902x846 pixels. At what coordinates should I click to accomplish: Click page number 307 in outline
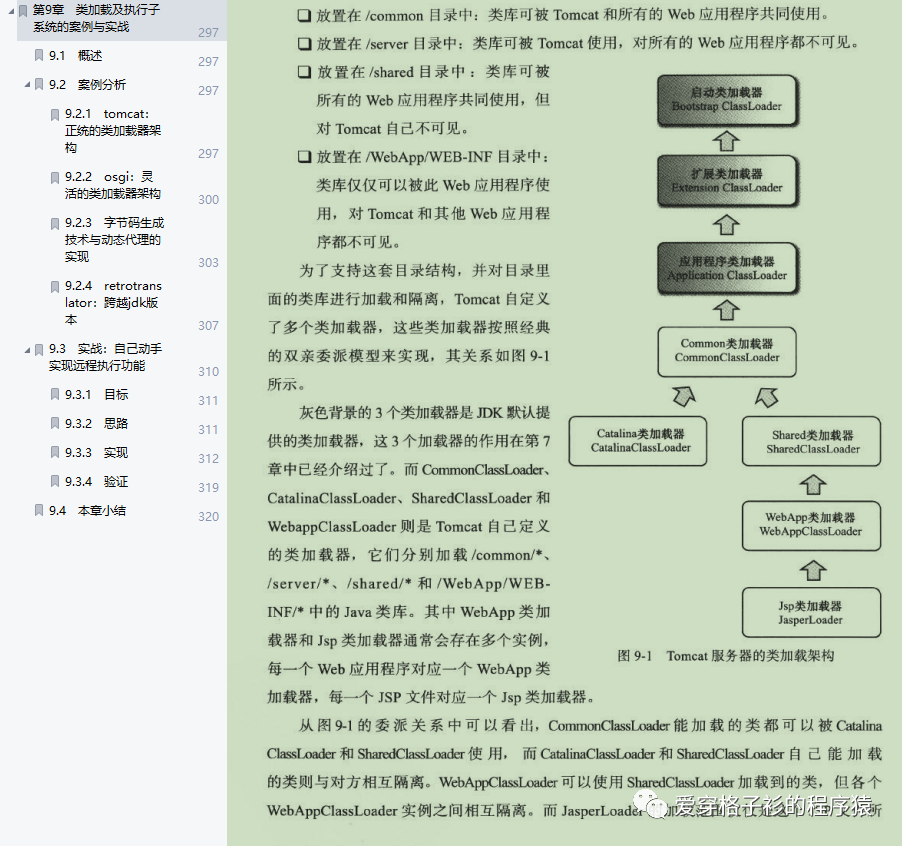click(x=208, y=326)
